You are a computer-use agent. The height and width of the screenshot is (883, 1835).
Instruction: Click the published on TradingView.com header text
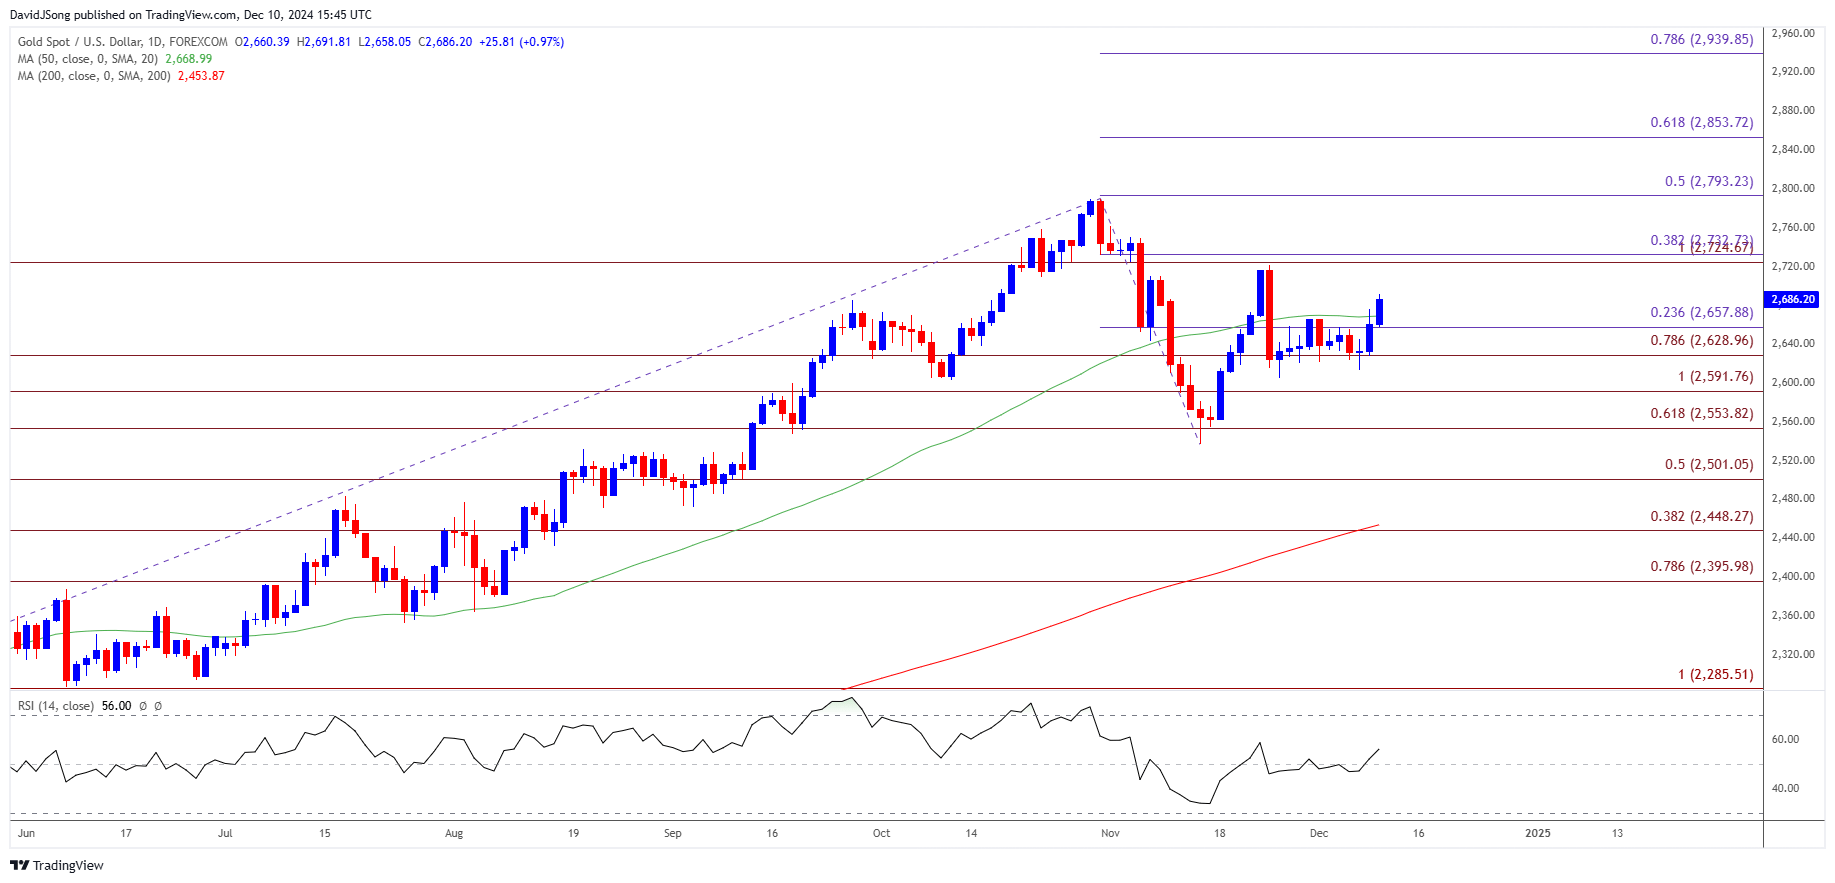156,15
